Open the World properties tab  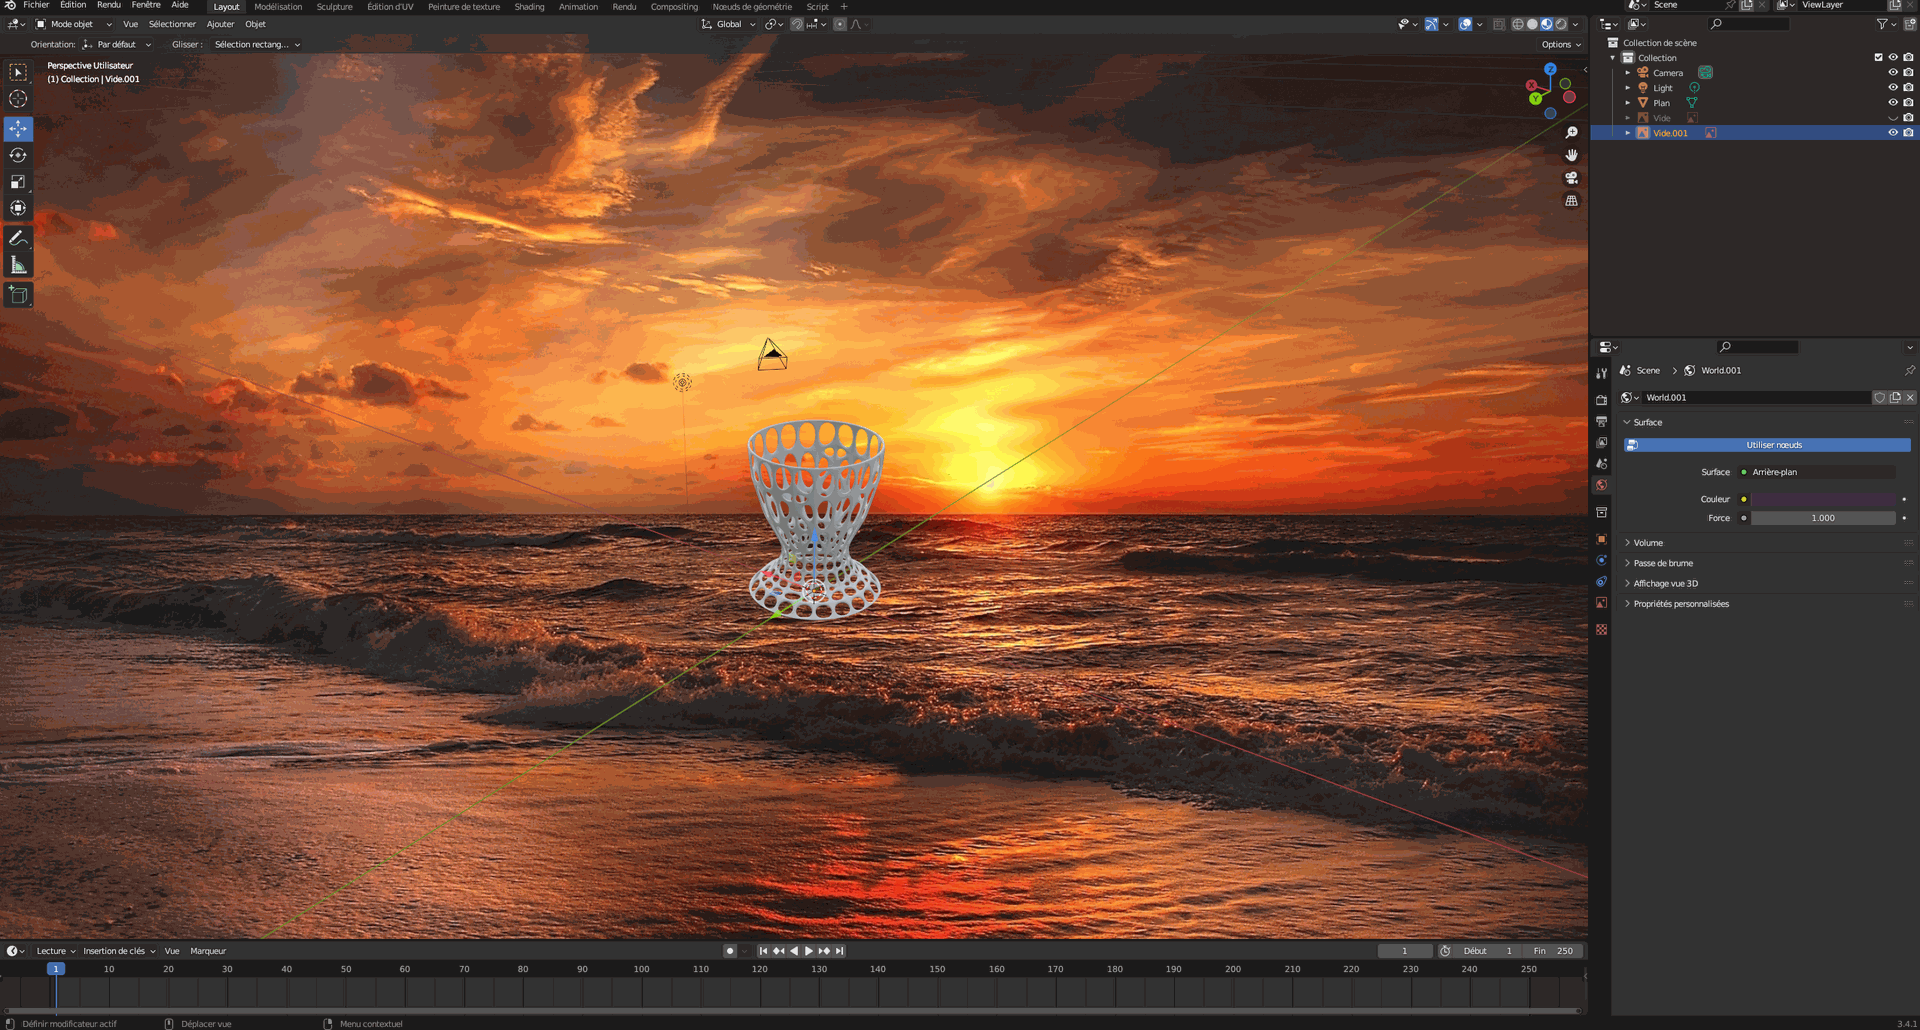coord(1601,485)
